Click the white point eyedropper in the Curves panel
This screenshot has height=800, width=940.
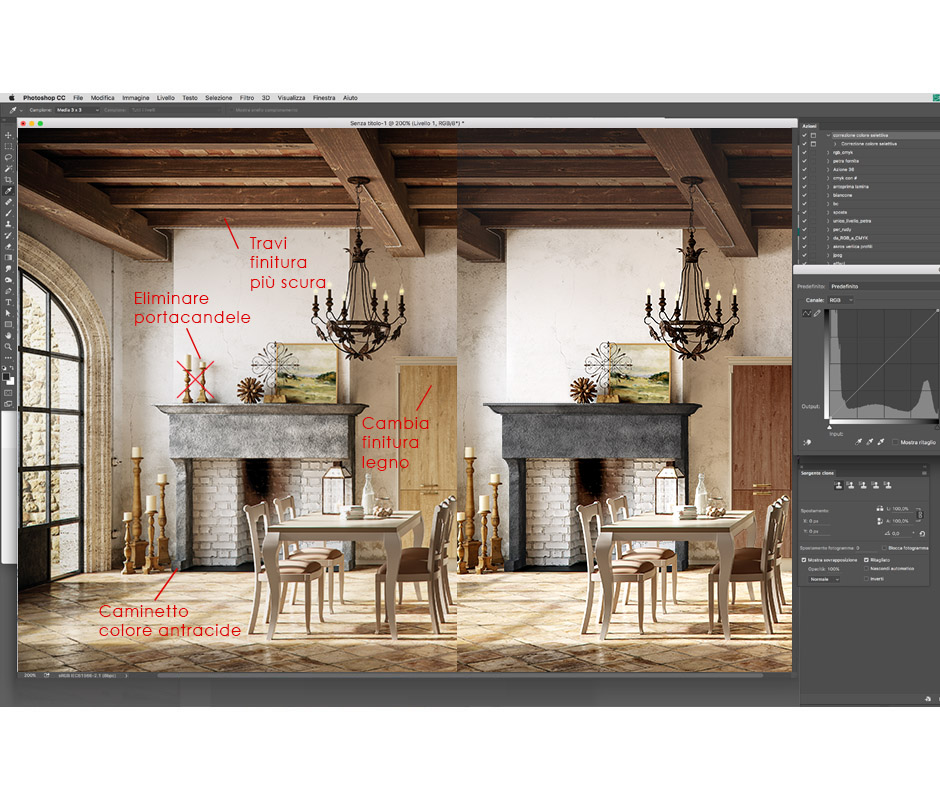point(881,441)
